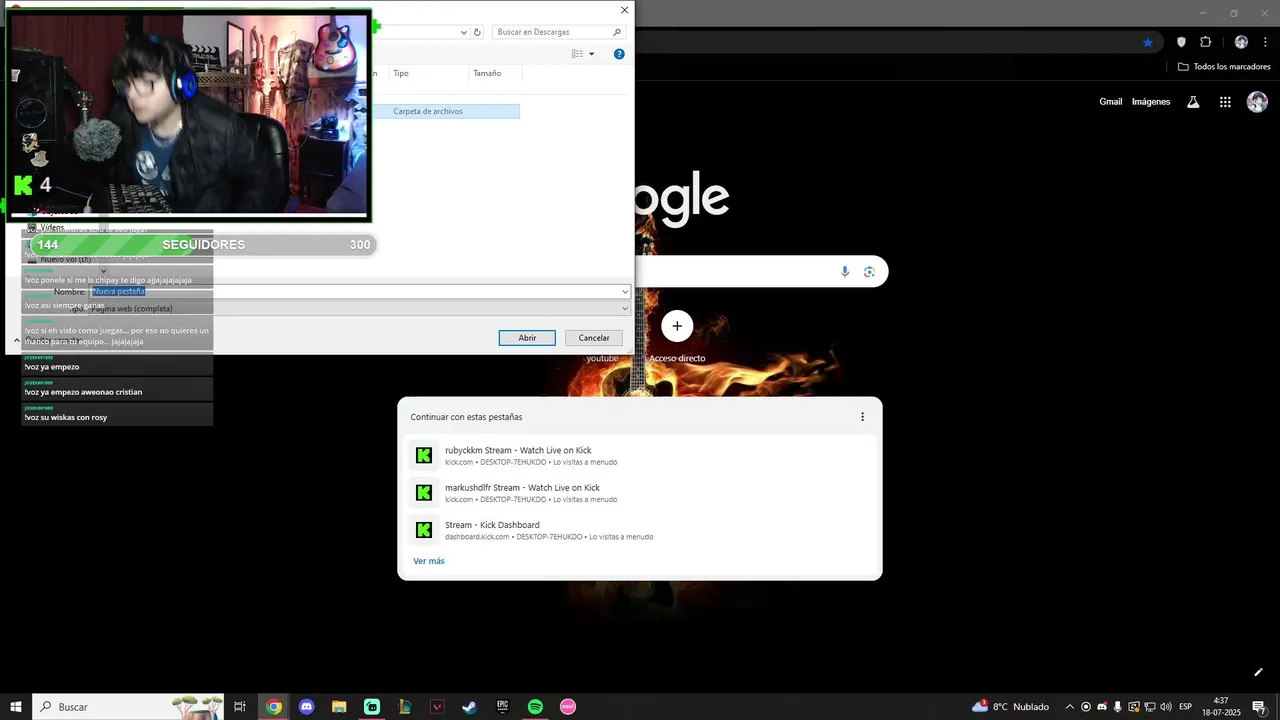Open 'Stream - Kick Dashboard' entry
The image size is (1280, 720).
pos(640,530)
